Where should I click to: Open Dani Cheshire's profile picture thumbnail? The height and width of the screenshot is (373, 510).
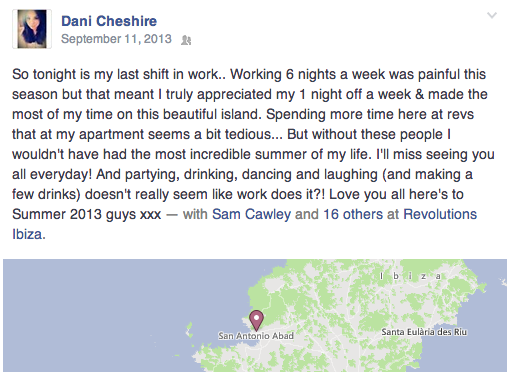tap(32, 29)
